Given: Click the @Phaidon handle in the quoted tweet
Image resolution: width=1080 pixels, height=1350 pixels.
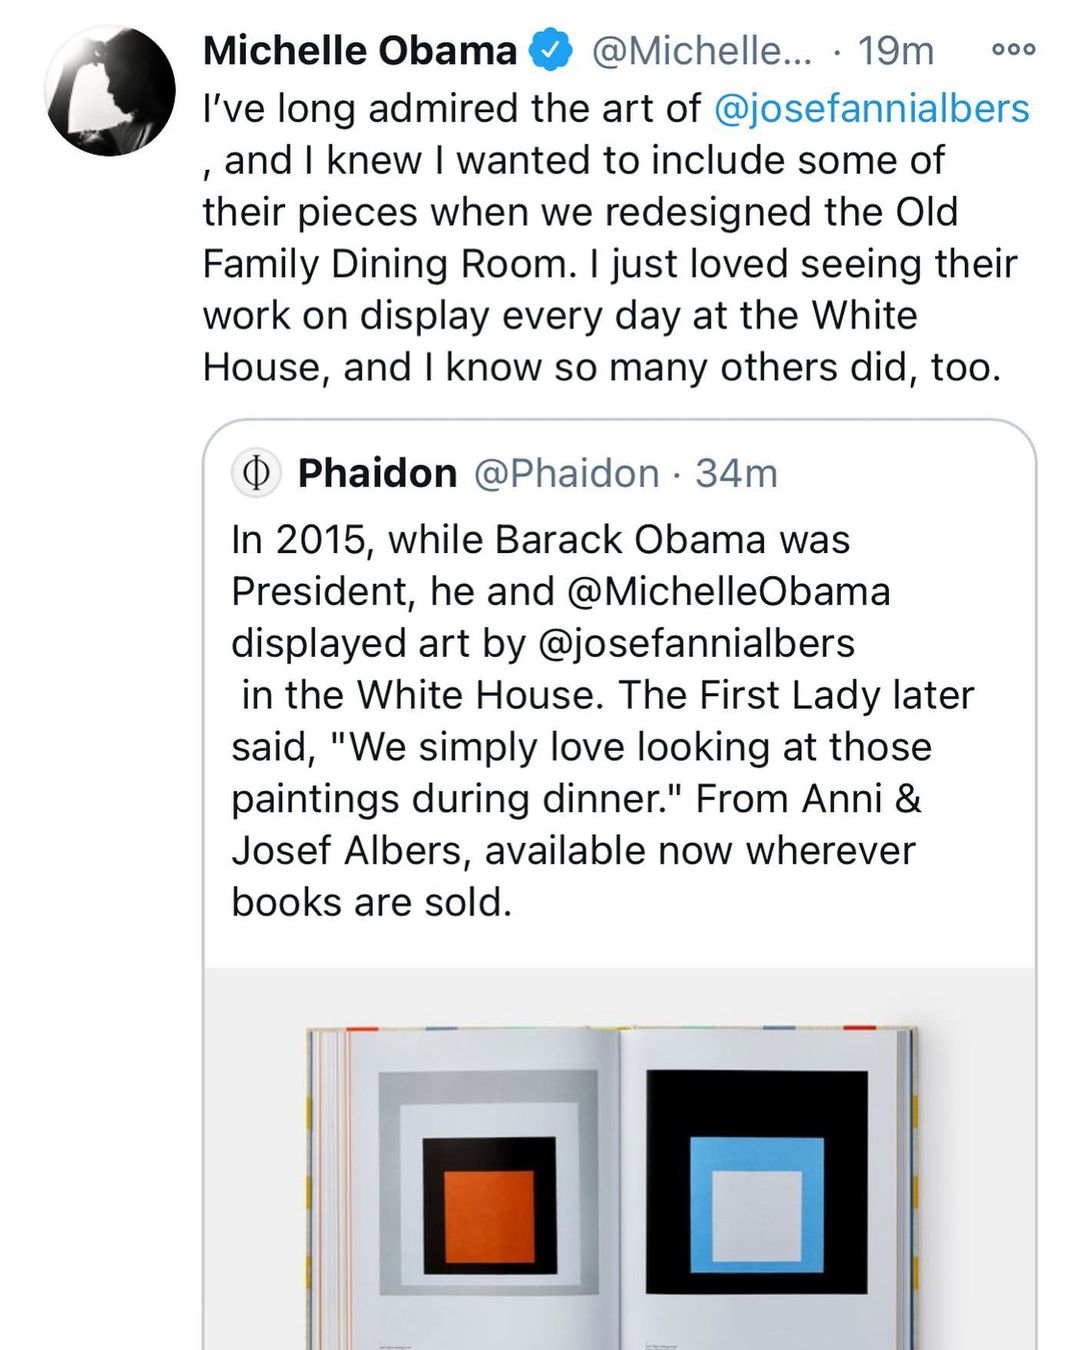Looking at the screenshot, I should (566, 473).
